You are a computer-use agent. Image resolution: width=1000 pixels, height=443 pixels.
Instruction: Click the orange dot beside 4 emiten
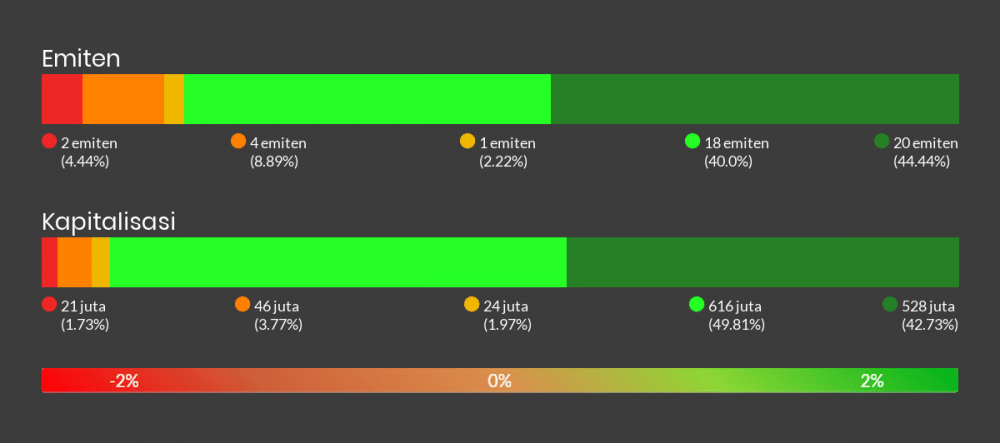[238, 141]
